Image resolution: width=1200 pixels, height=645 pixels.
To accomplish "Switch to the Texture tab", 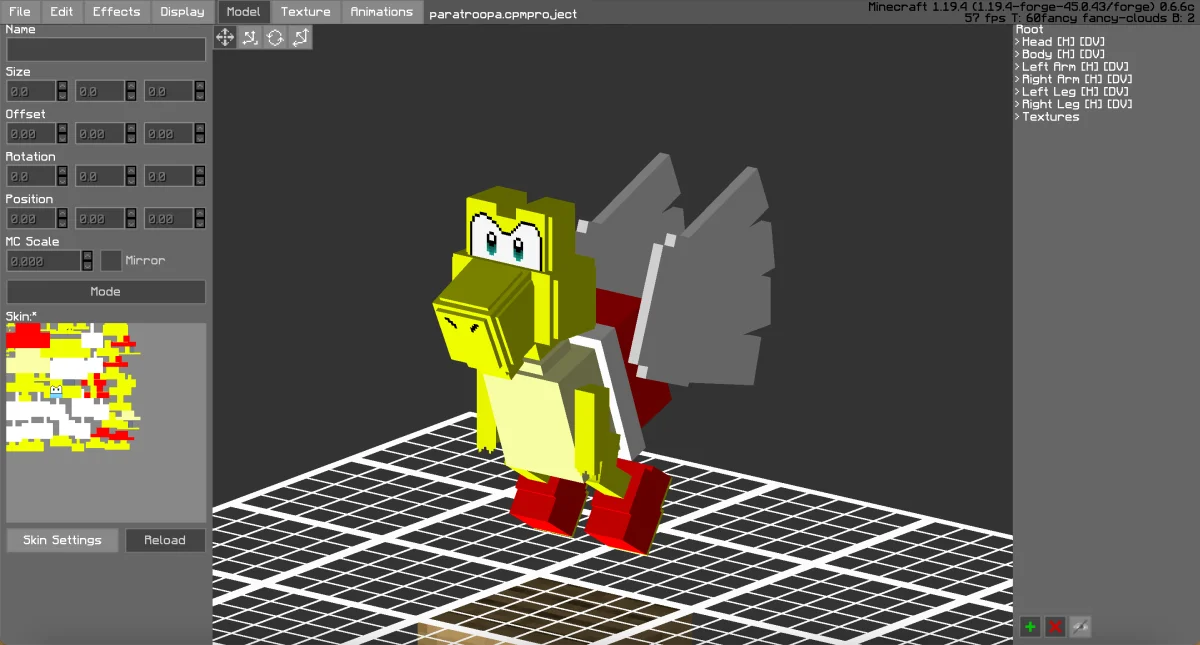I will click(x=306, y=12).
